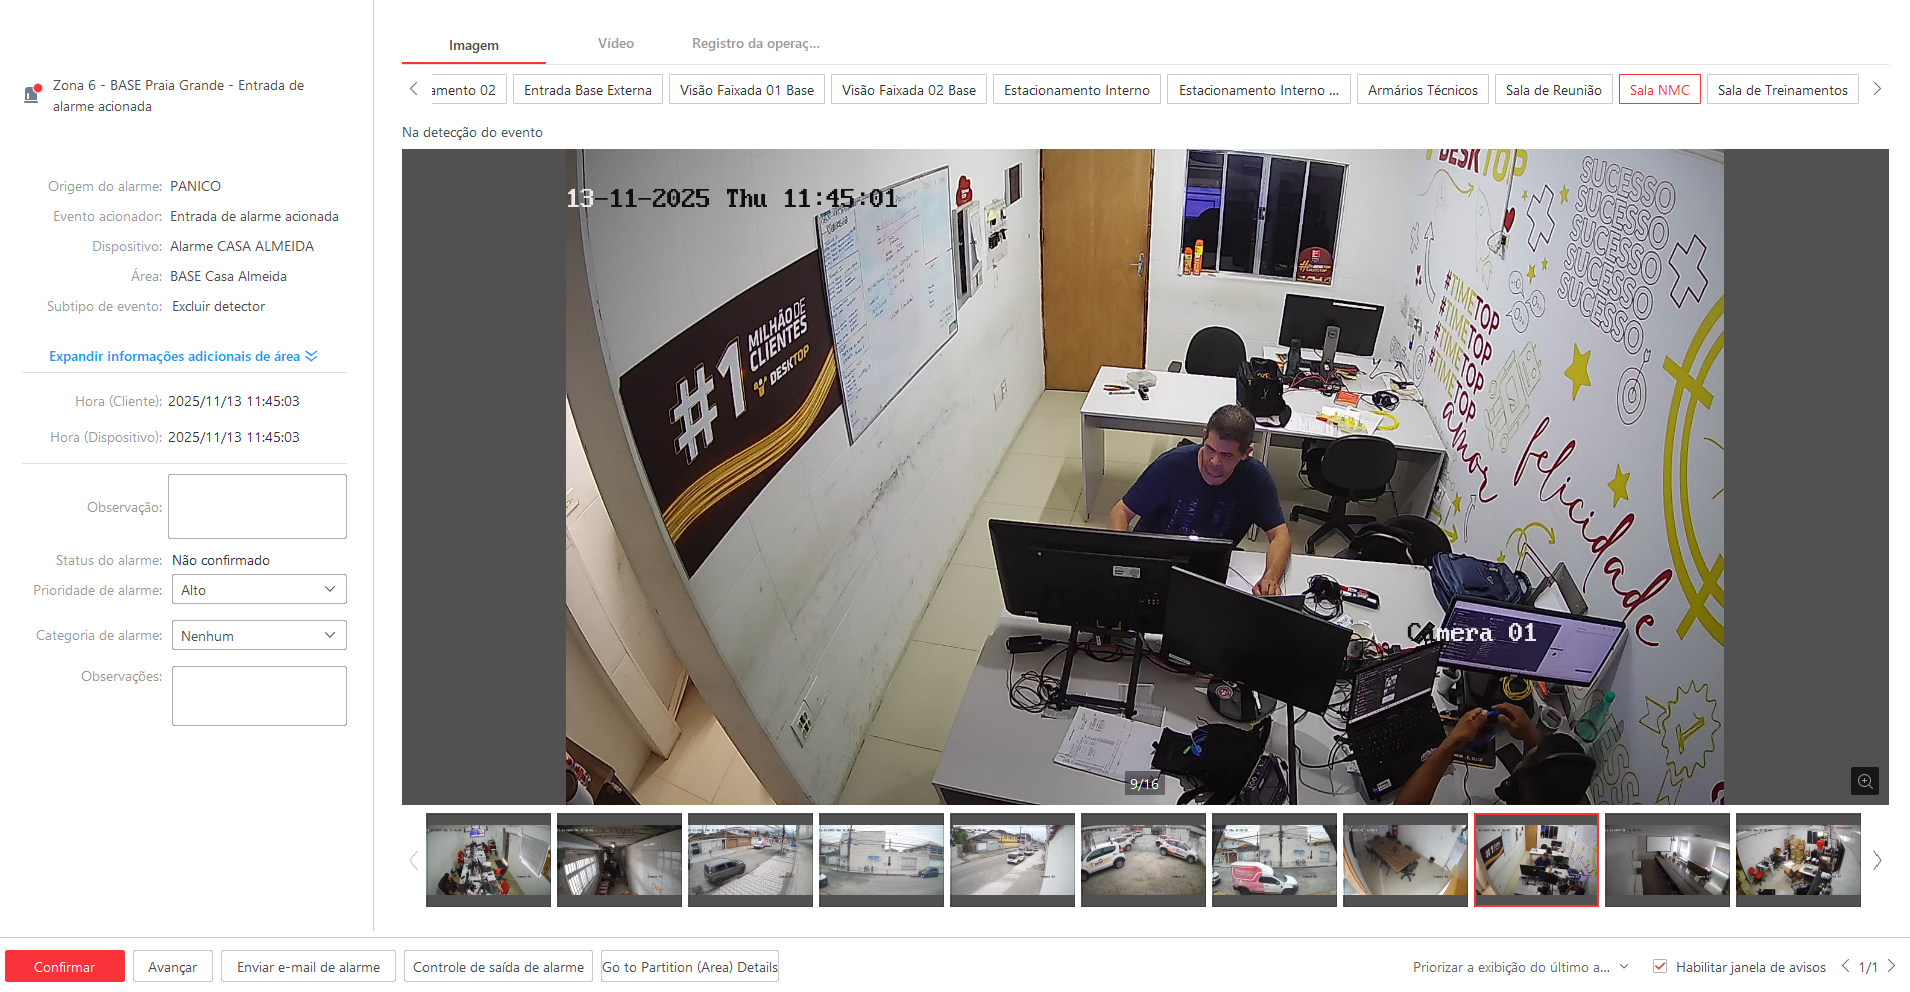Select the first office camera thumbnail

click(x=488, y=860)
